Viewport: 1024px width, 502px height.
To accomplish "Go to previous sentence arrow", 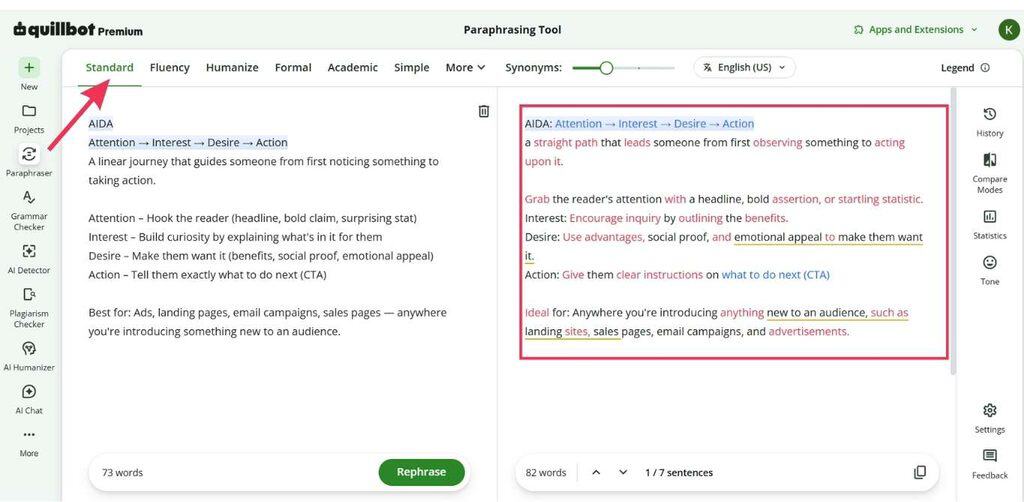I will pyautogui.click(x=596, y=472).
